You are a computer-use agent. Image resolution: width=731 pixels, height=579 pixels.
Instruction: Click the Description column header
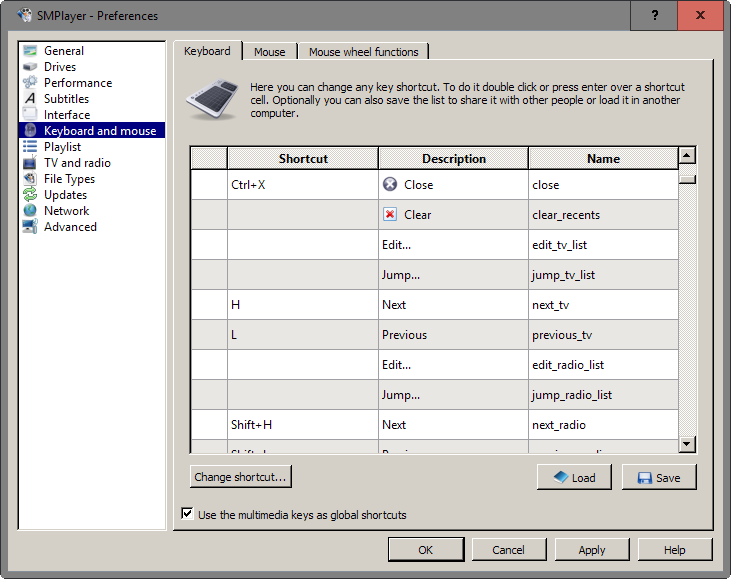454,159
